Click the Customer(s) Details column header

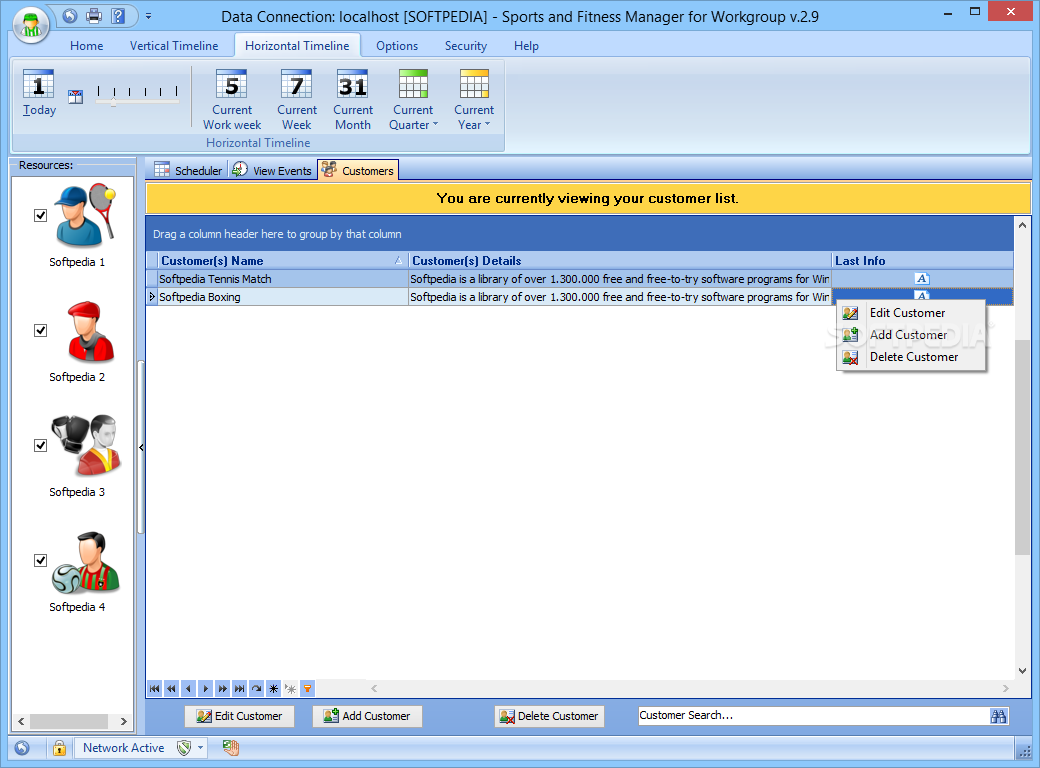point(619,261)
